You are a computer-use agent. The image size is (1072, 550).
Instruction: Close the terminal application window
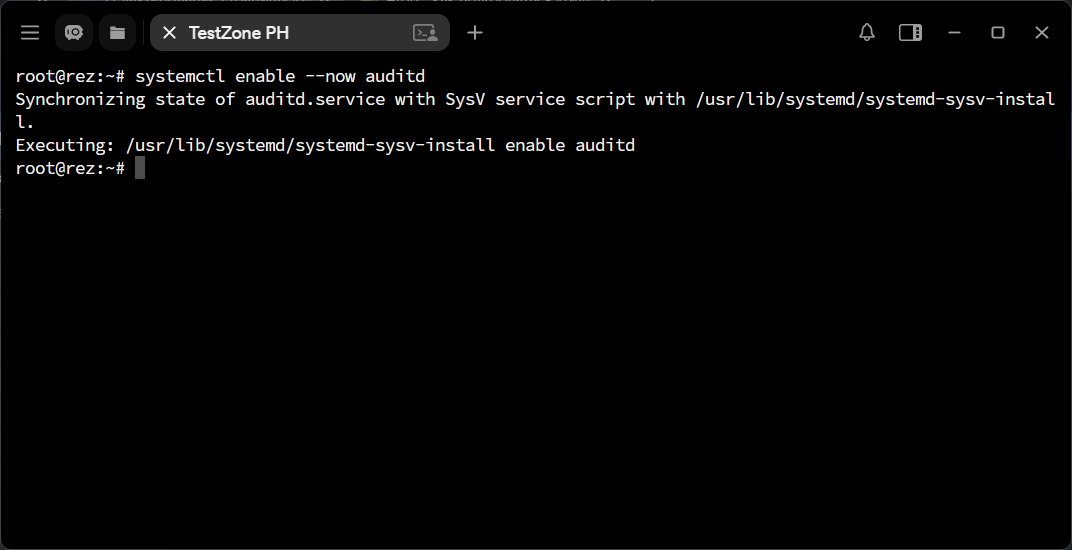(1041, 33)
